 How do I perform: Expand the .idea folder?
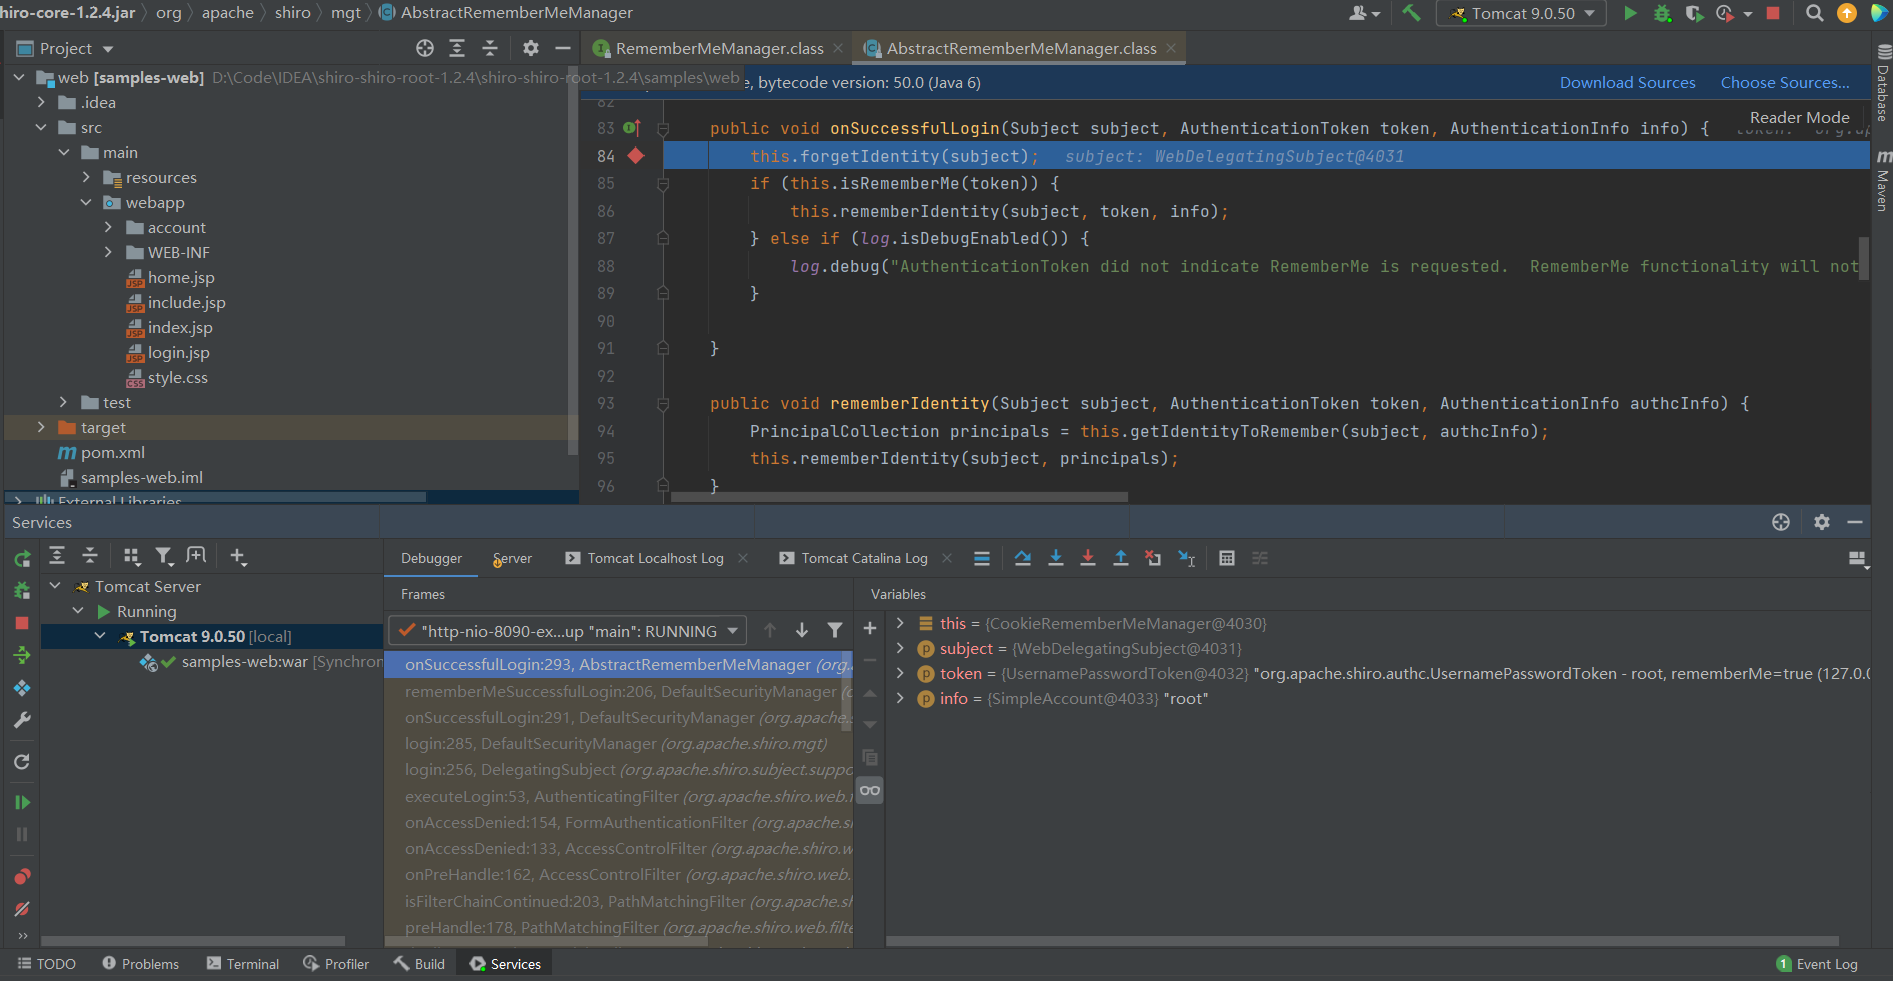(41, 102)
